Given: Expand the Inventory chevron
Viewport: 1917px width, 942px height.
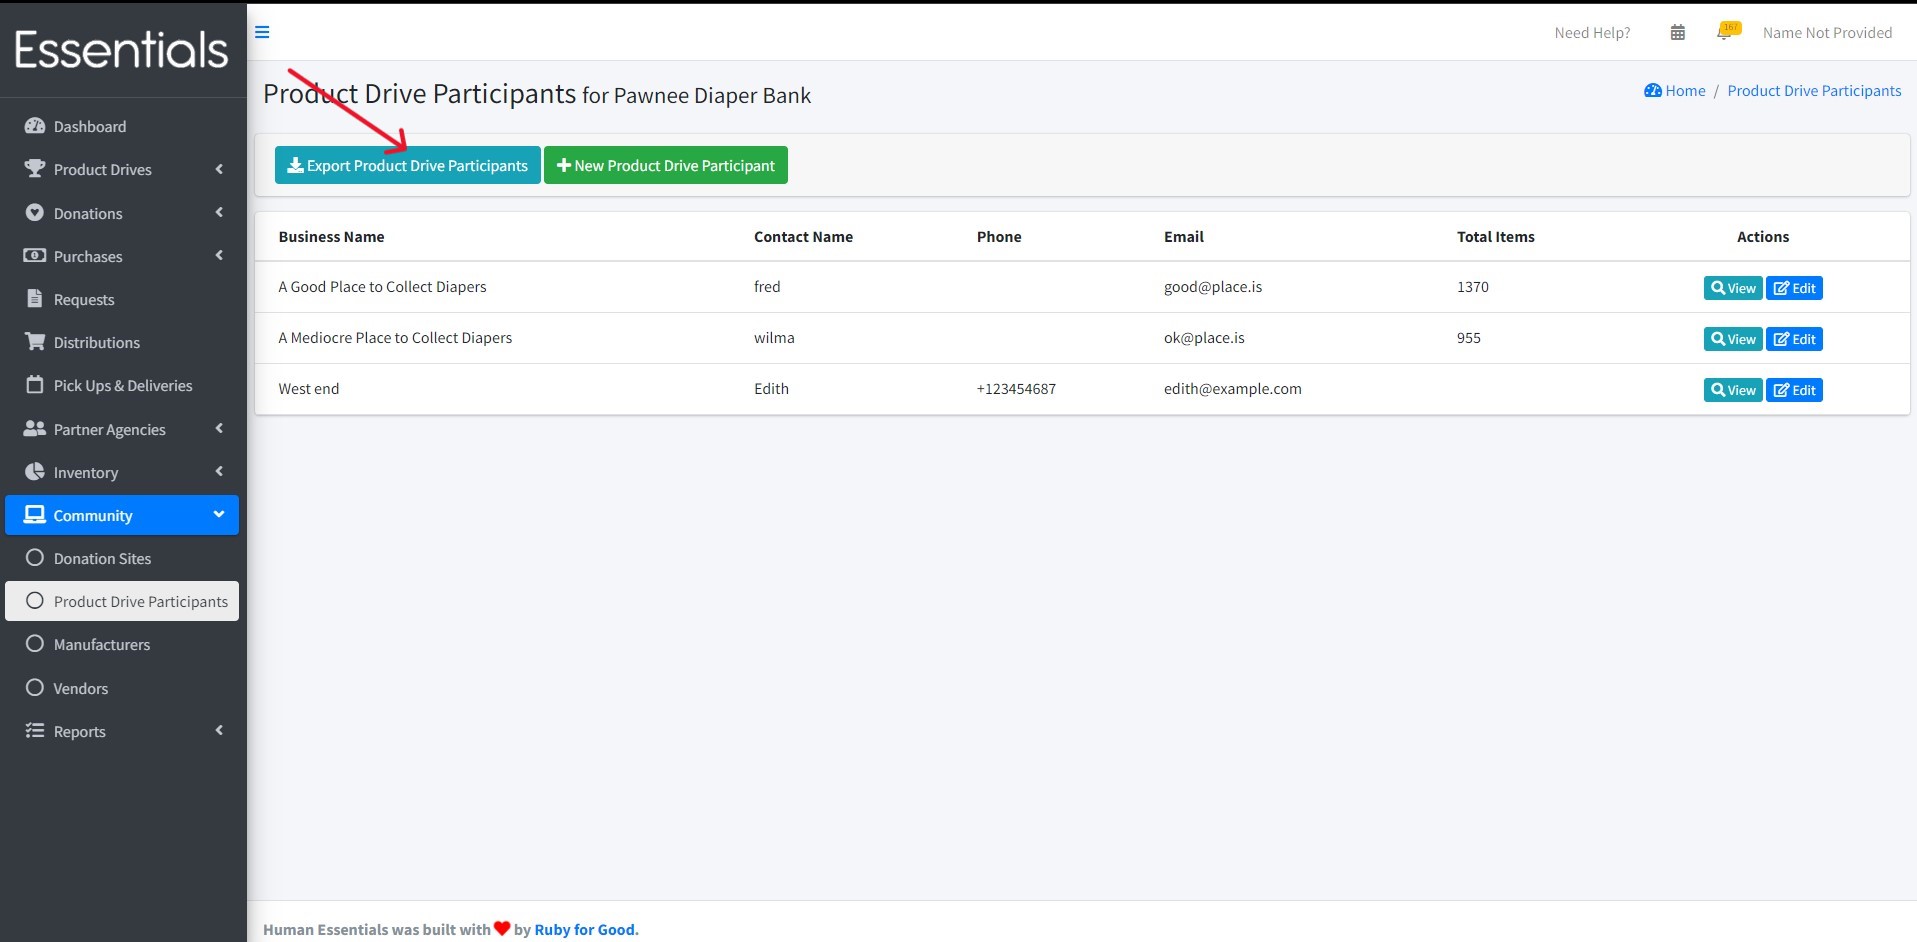Looking at the screenshot, I should tap(219, 471).
